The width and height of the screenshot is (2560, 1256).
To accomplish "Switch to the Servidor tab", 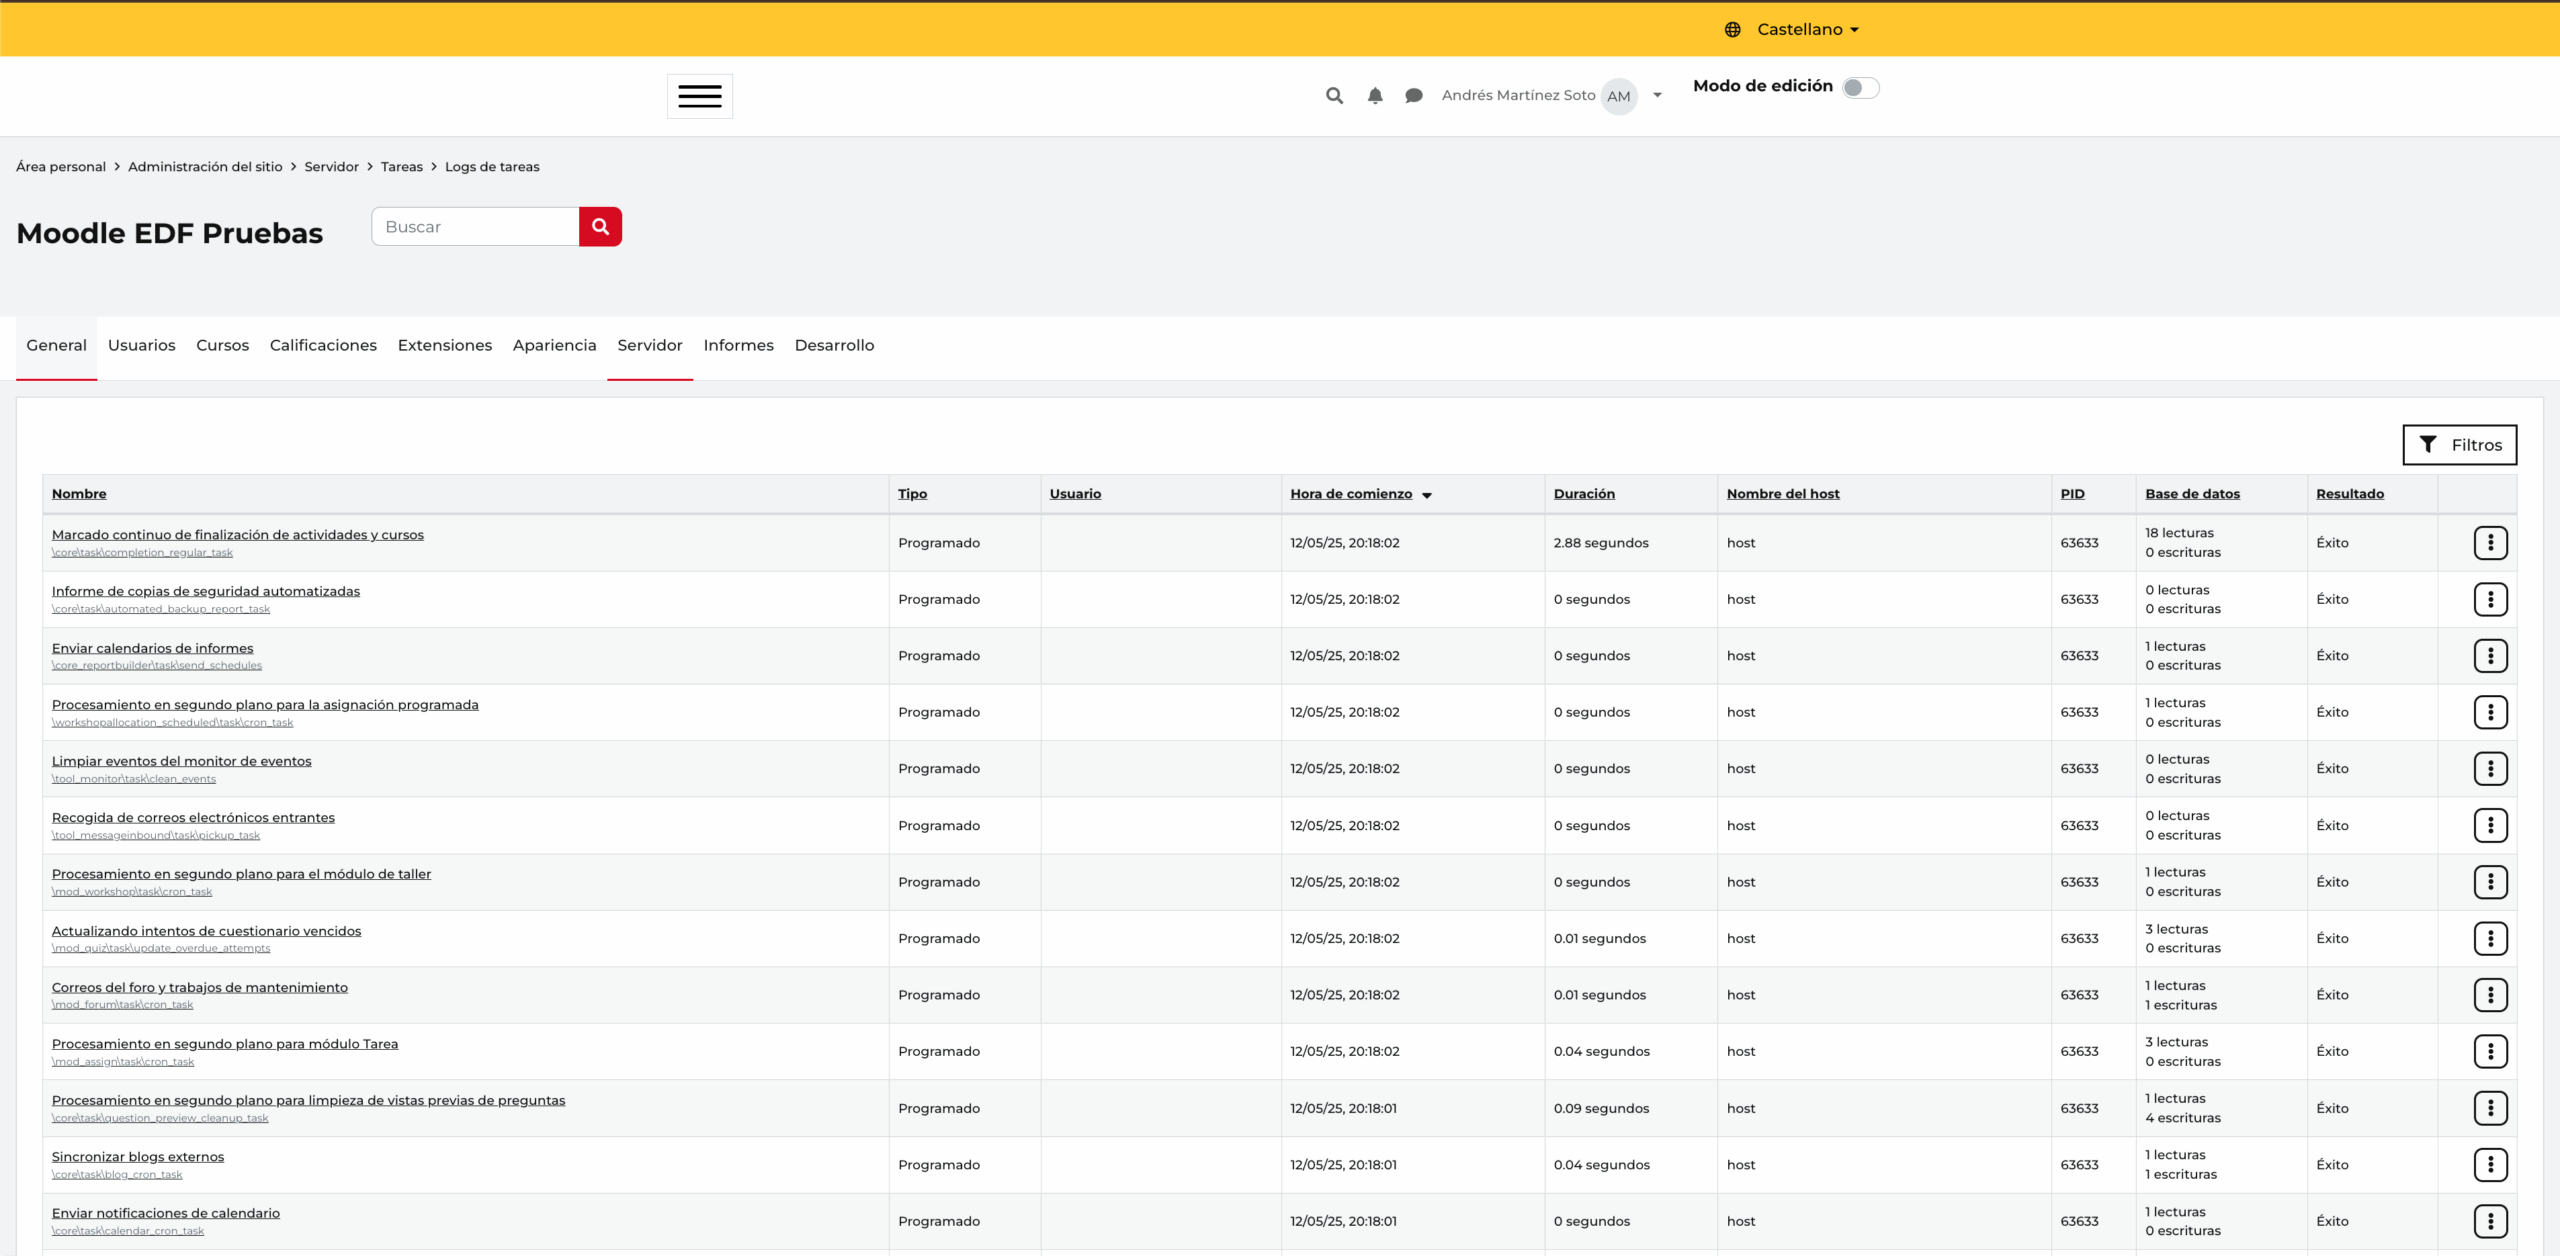I will (x=650, y=346).
